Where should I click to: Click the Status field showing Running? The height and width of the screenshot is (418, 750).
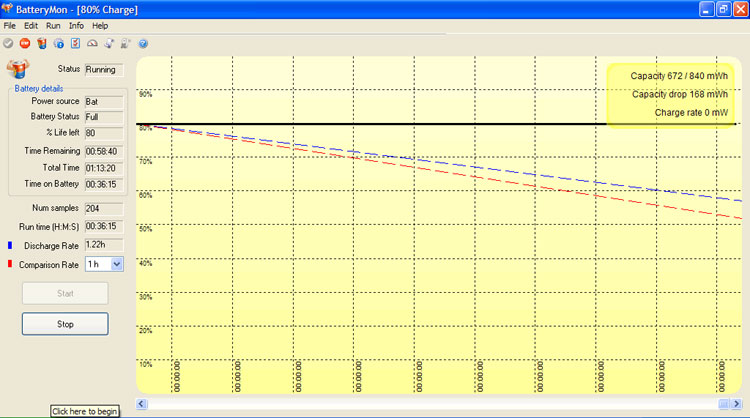[104, 70]
